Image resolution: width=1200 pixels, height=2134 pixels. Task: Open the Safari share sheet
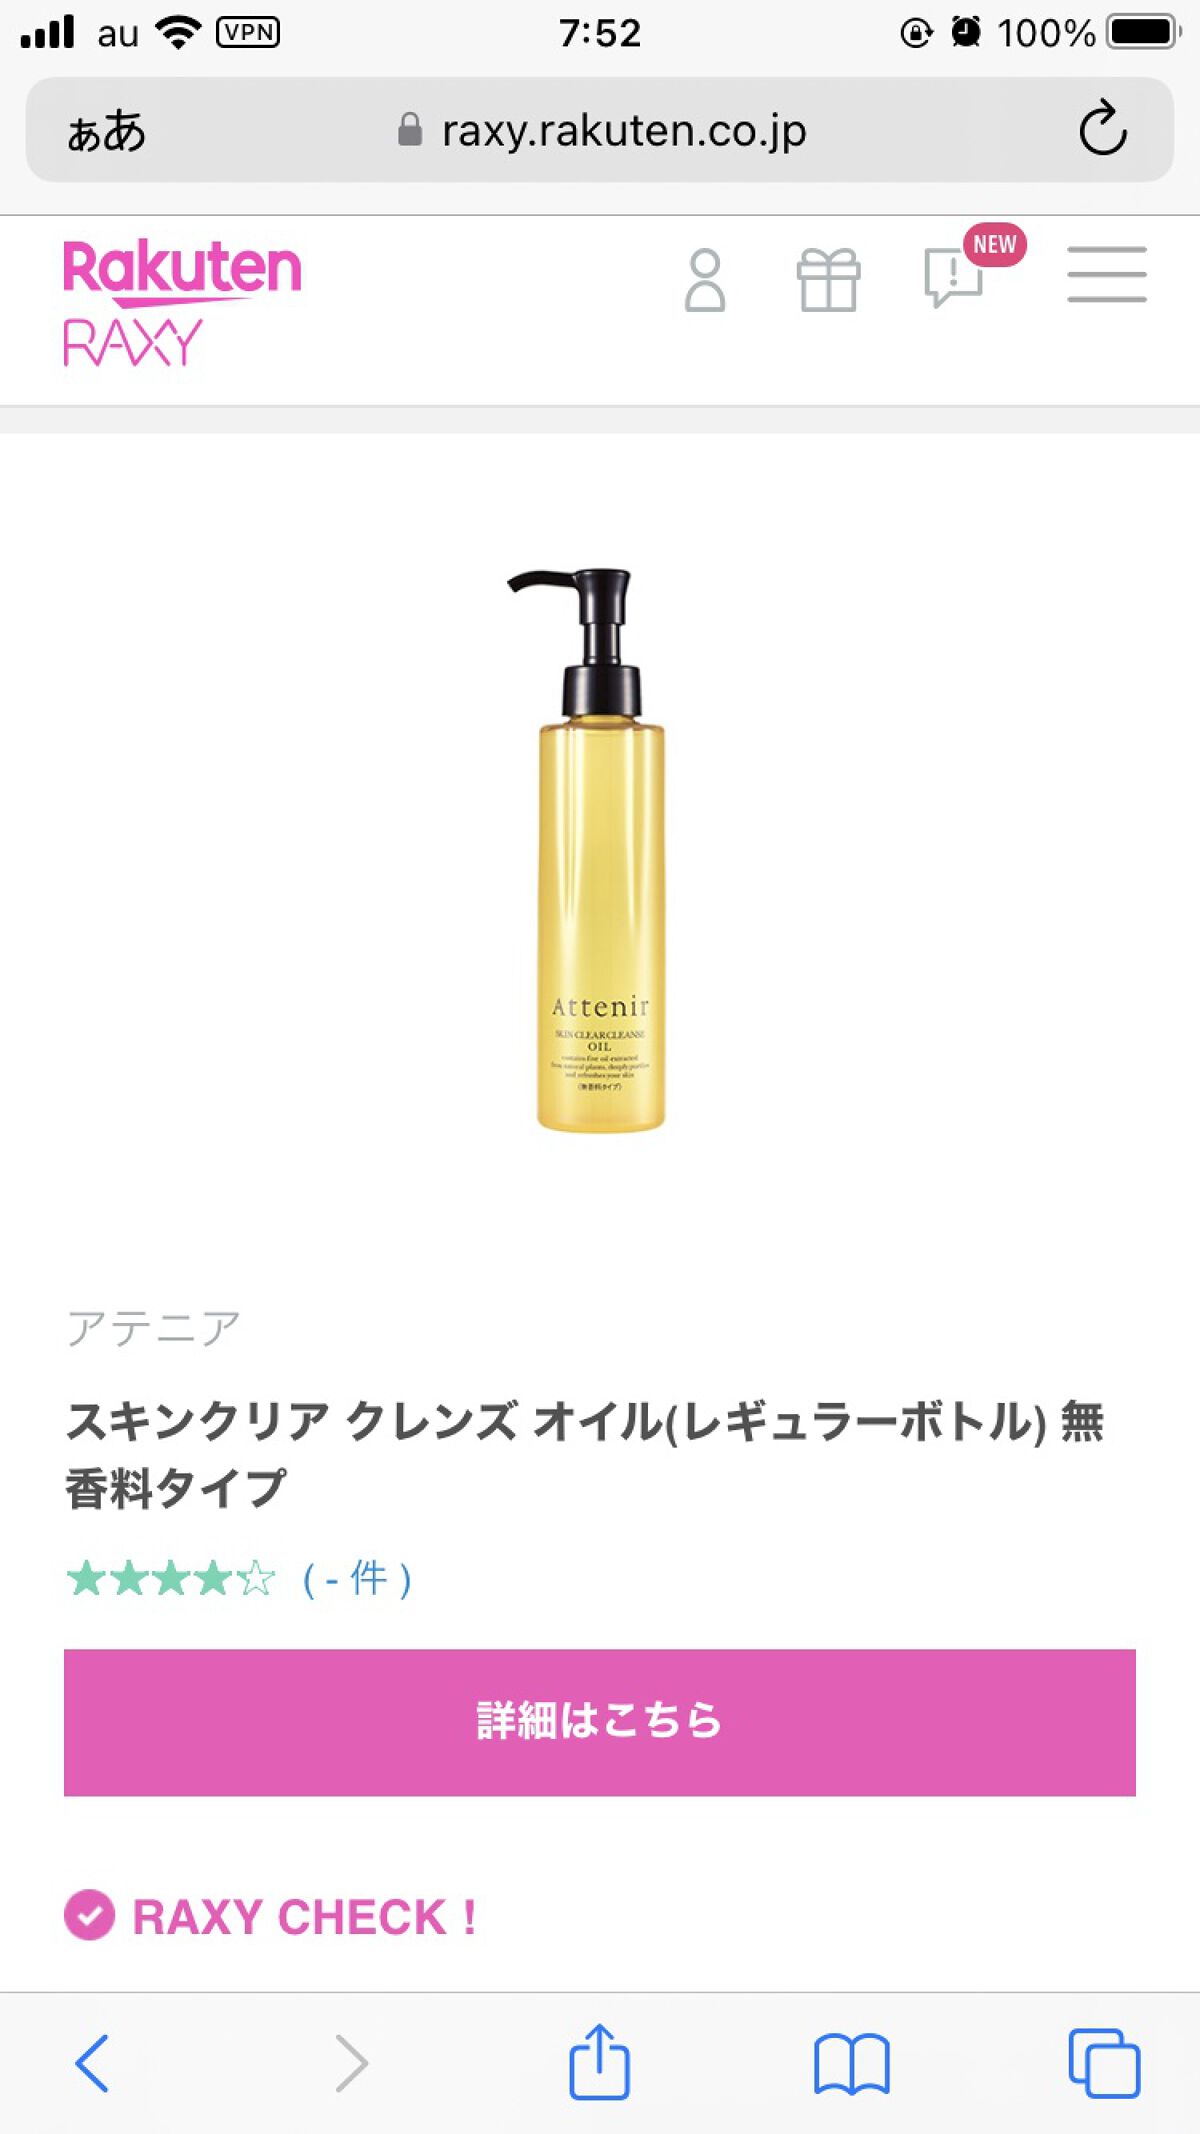[x=599, y=2060]
